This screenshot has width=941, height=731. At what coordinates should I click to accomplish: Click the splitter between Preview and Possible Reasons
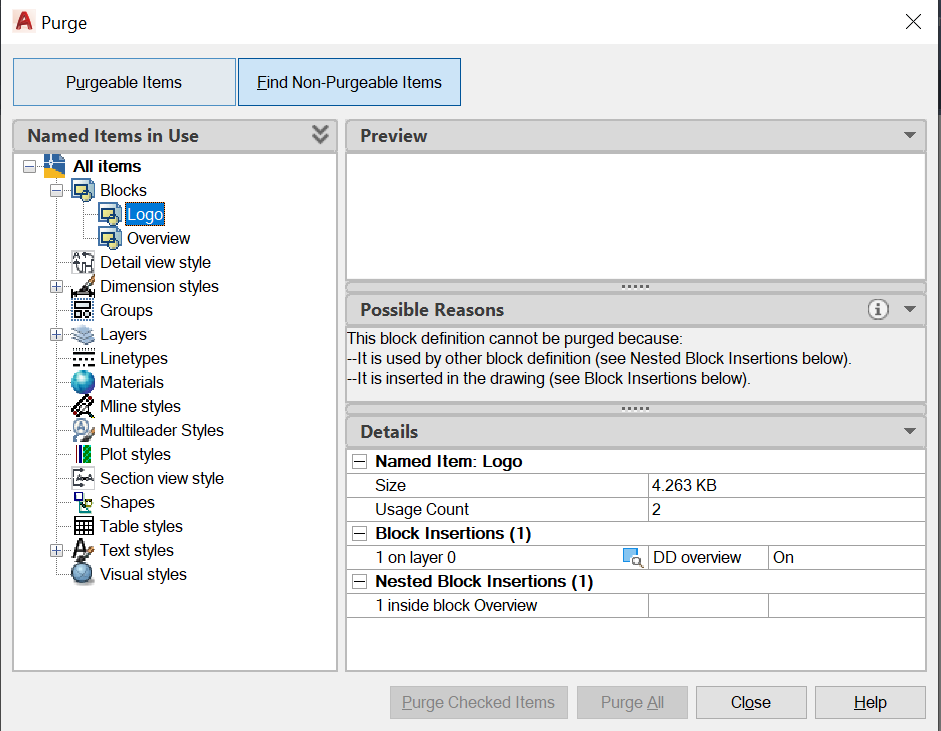point(636,286)
